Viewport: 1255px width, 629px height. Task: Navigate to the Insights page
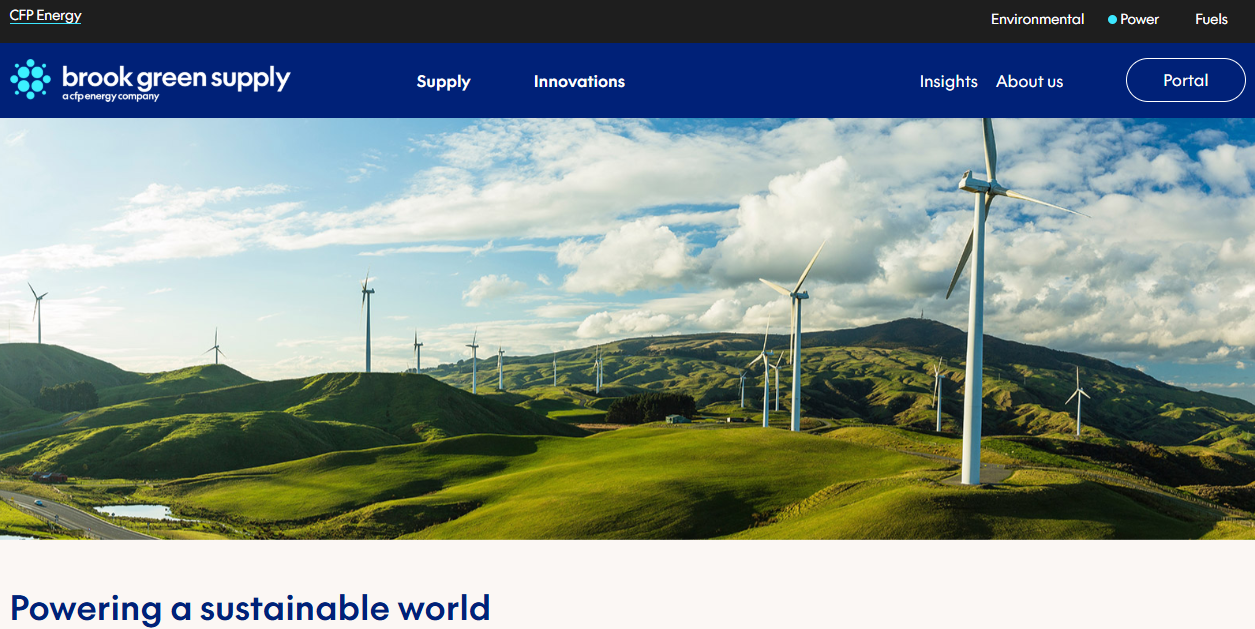(948, 81)
